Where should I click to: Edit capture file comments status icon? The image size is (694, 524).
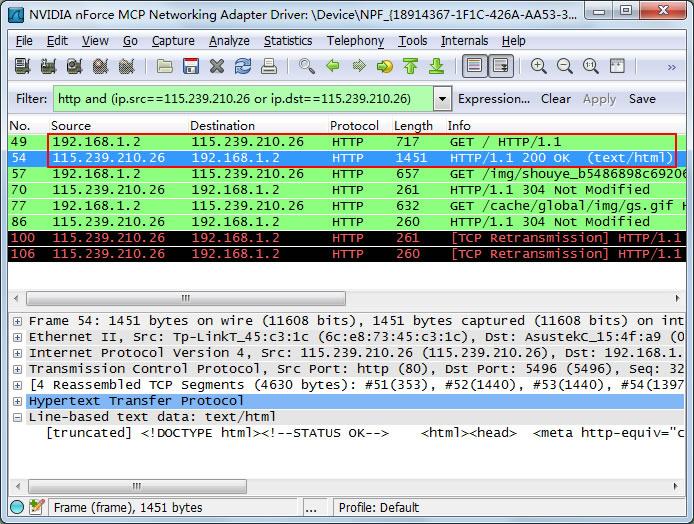pos(37,507)
